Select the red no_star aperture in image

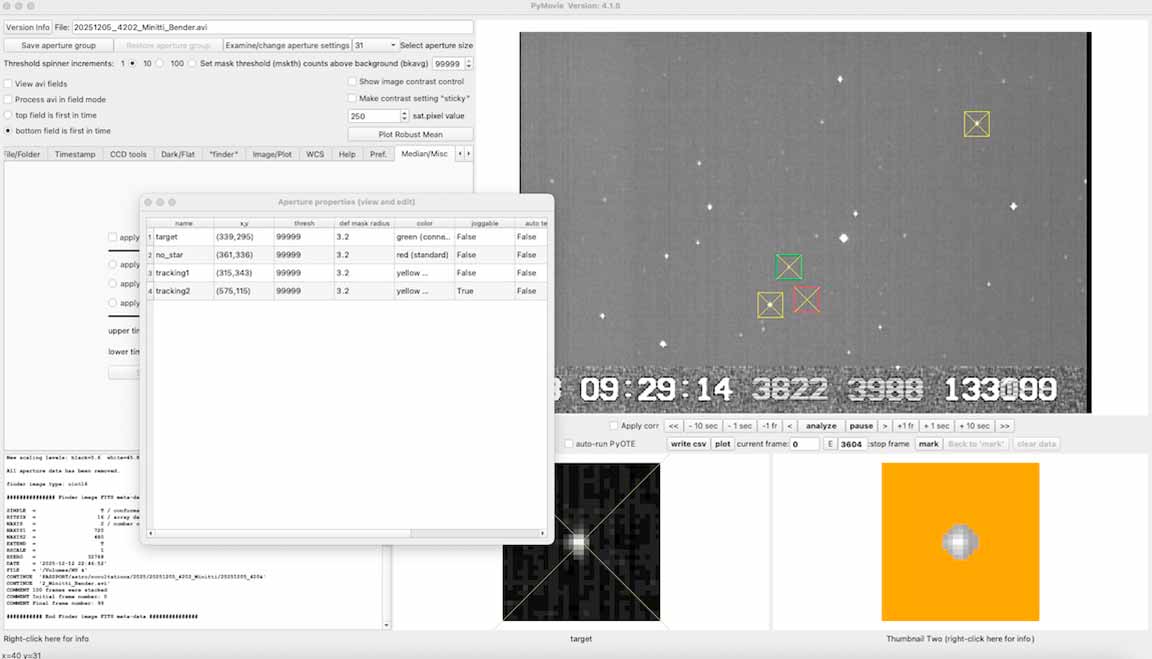[807, 299]
